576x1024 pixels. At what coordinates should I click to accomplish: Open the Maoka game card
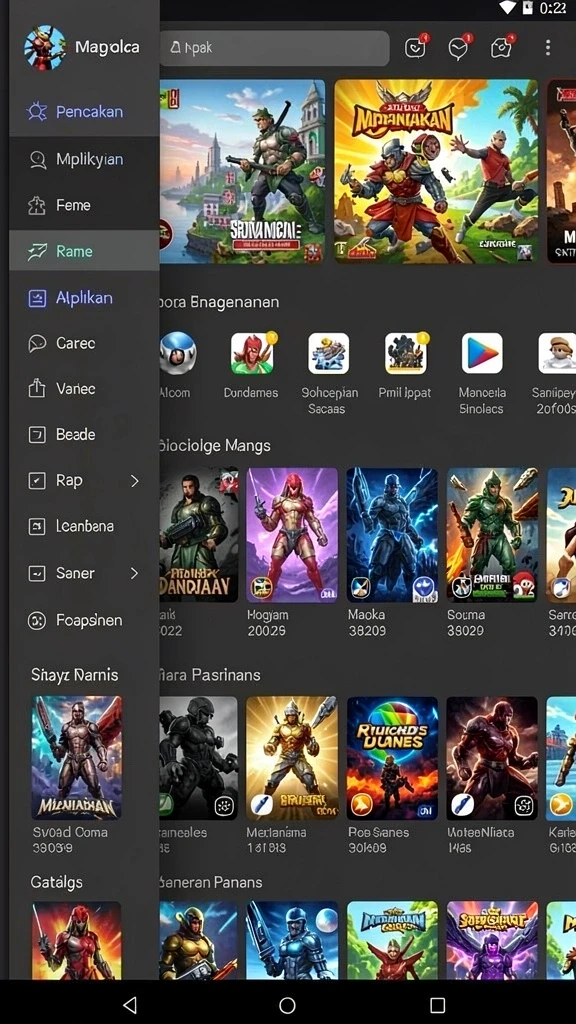pyautogui.click(x=392, y=535)
